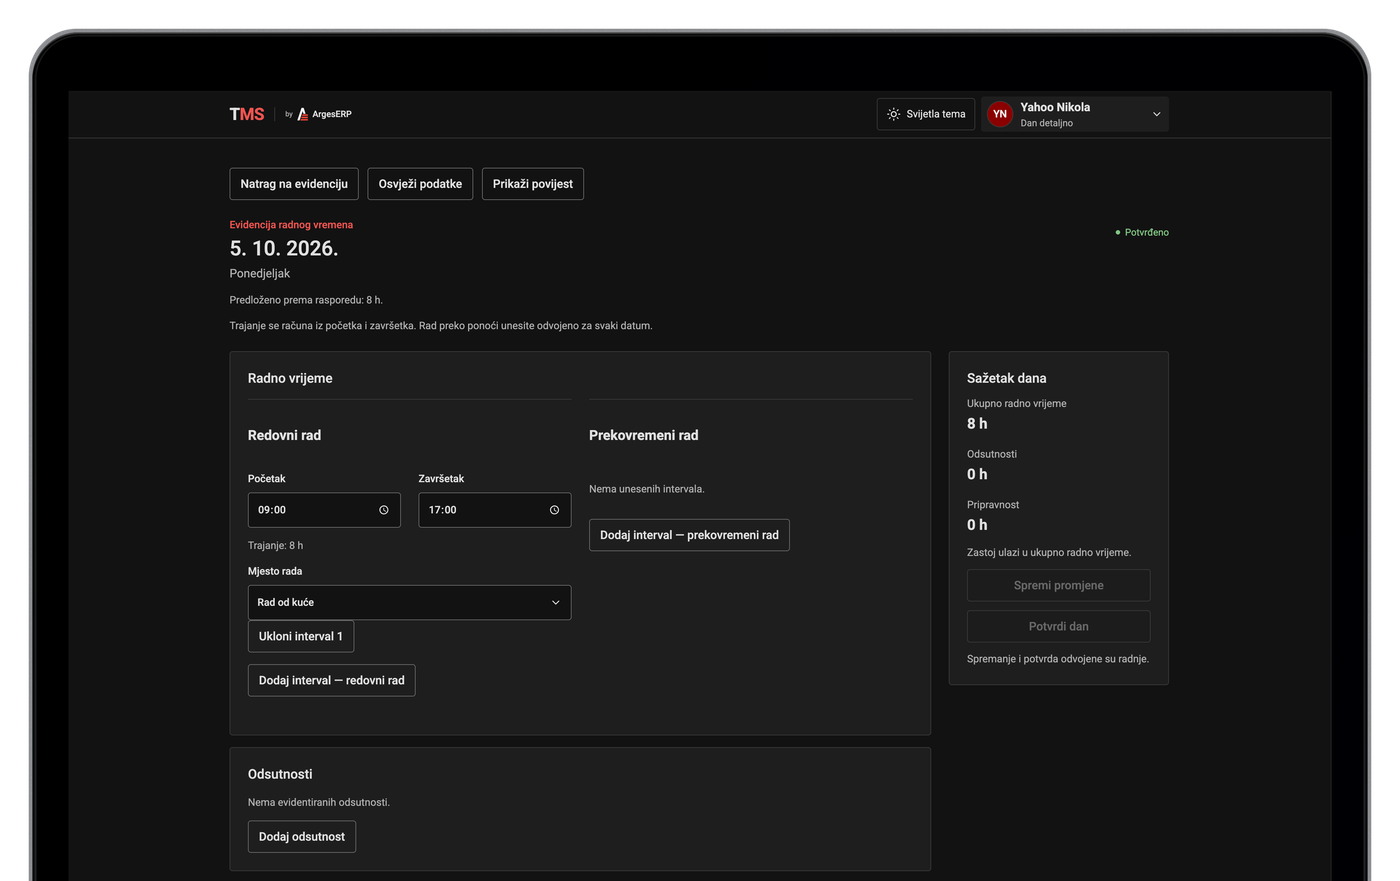Viewport: 1400px width, 881px height.
Task: Open time picker clock icon for Završetak
Action: coord(555,510)
